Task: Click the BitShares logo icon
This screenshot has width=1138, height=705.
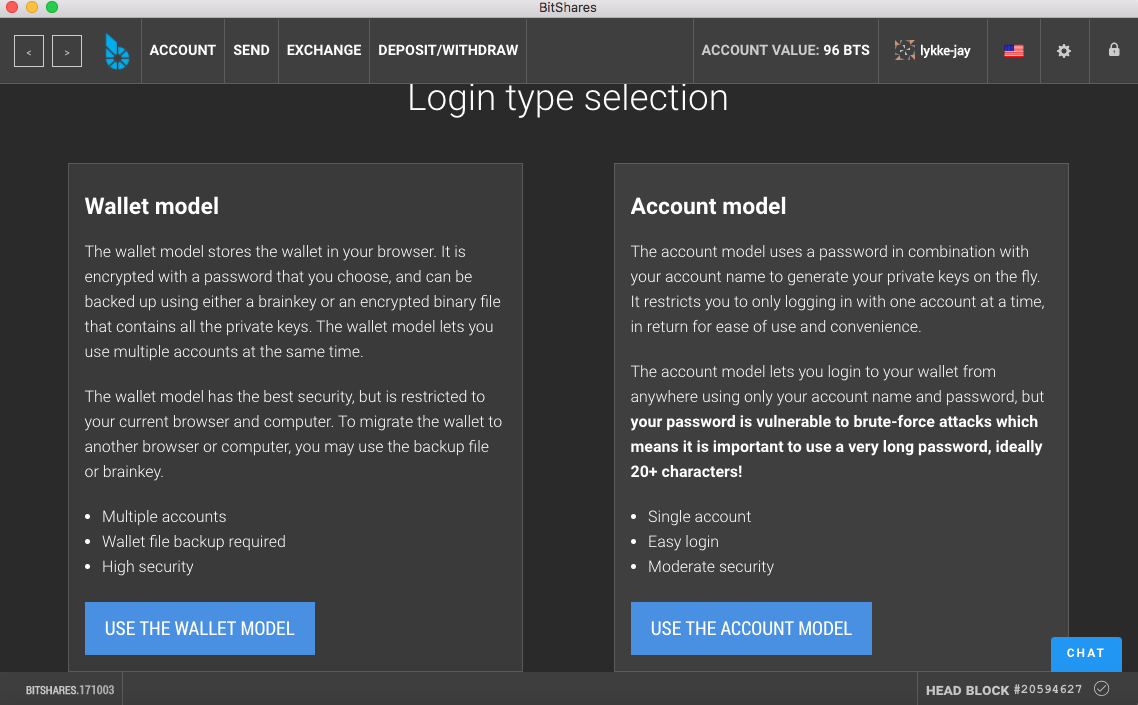Action: (x=116, y=52)
